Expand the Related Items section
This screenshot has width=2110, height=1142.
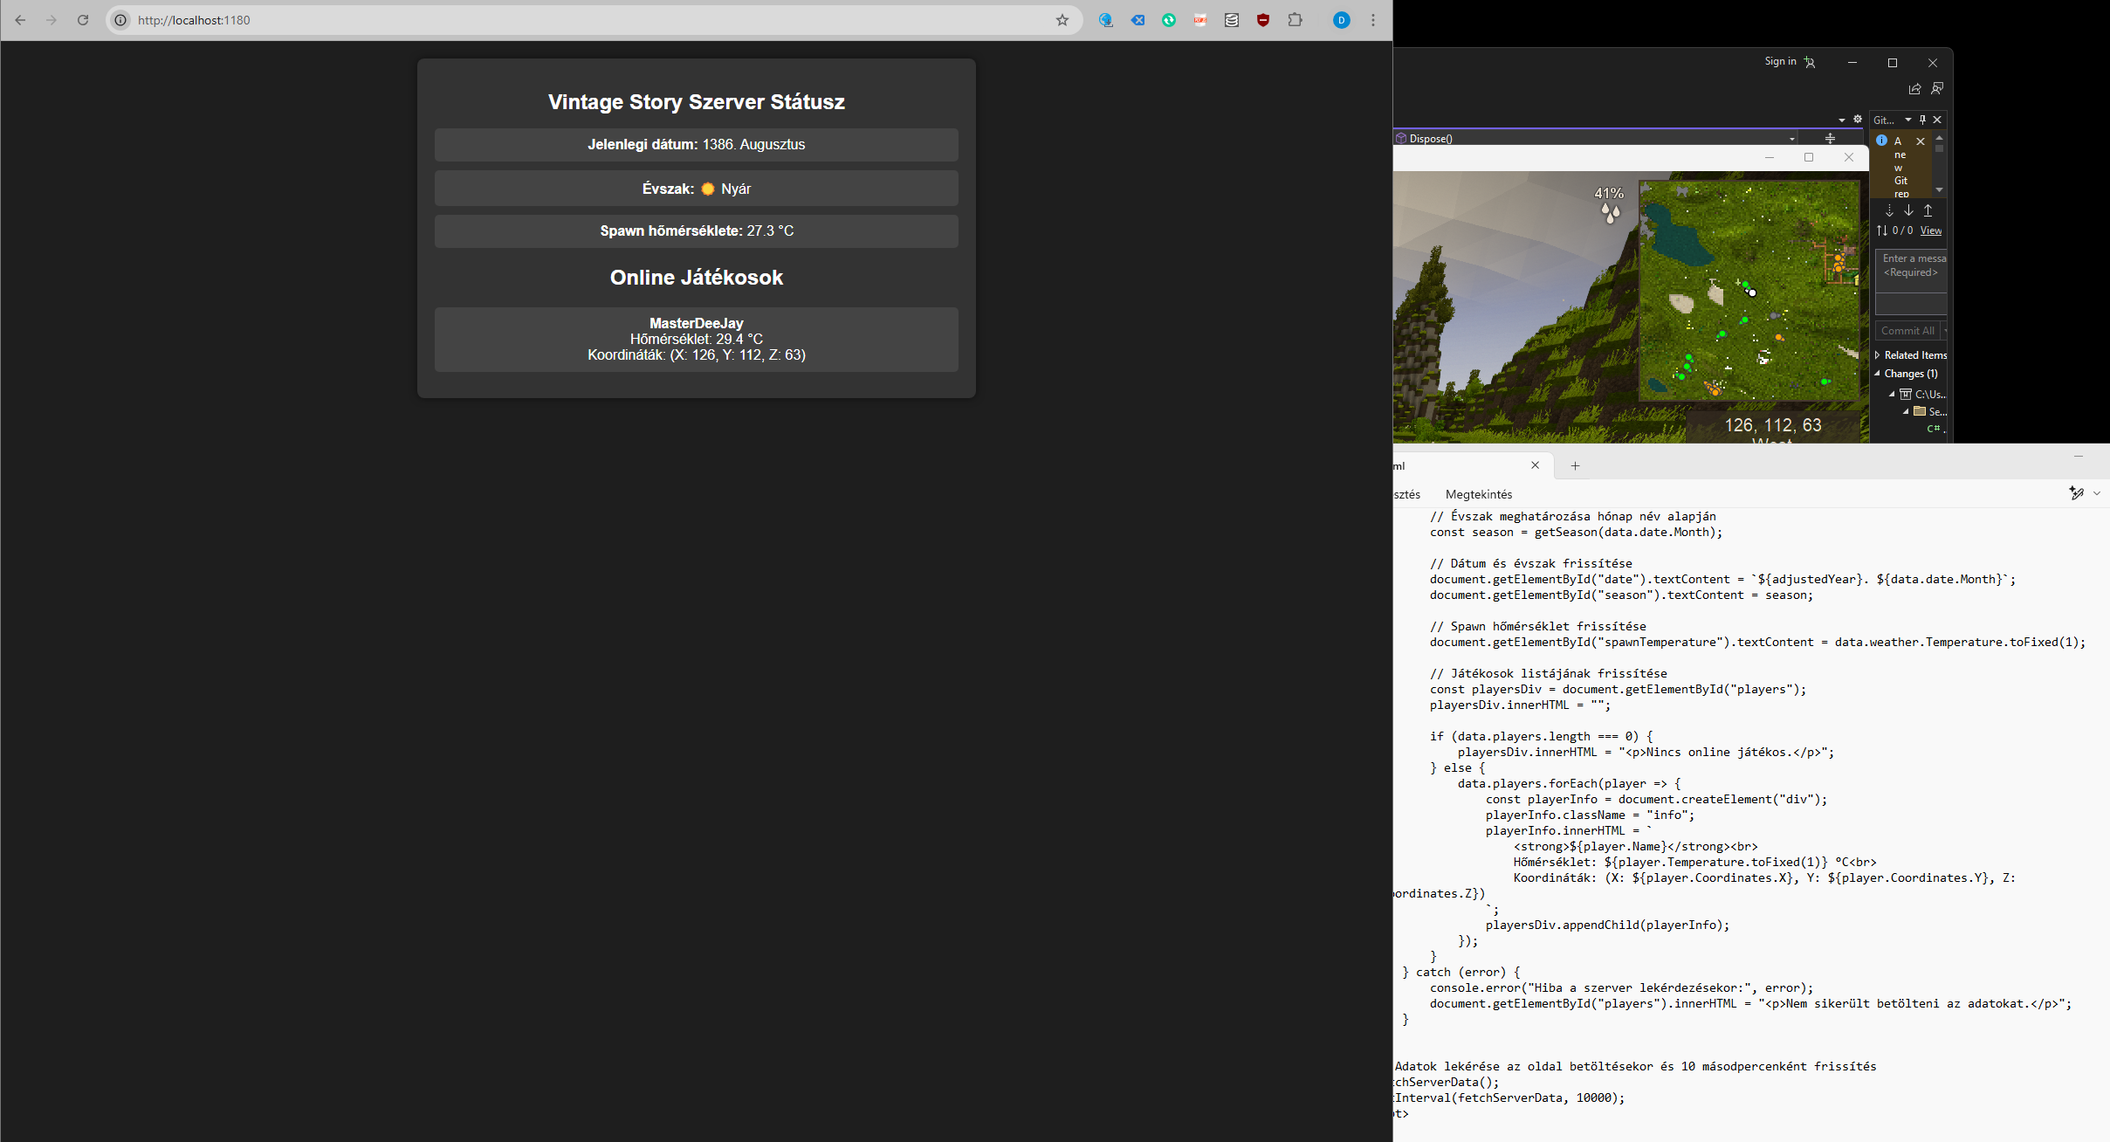(x=1878, y=355)
